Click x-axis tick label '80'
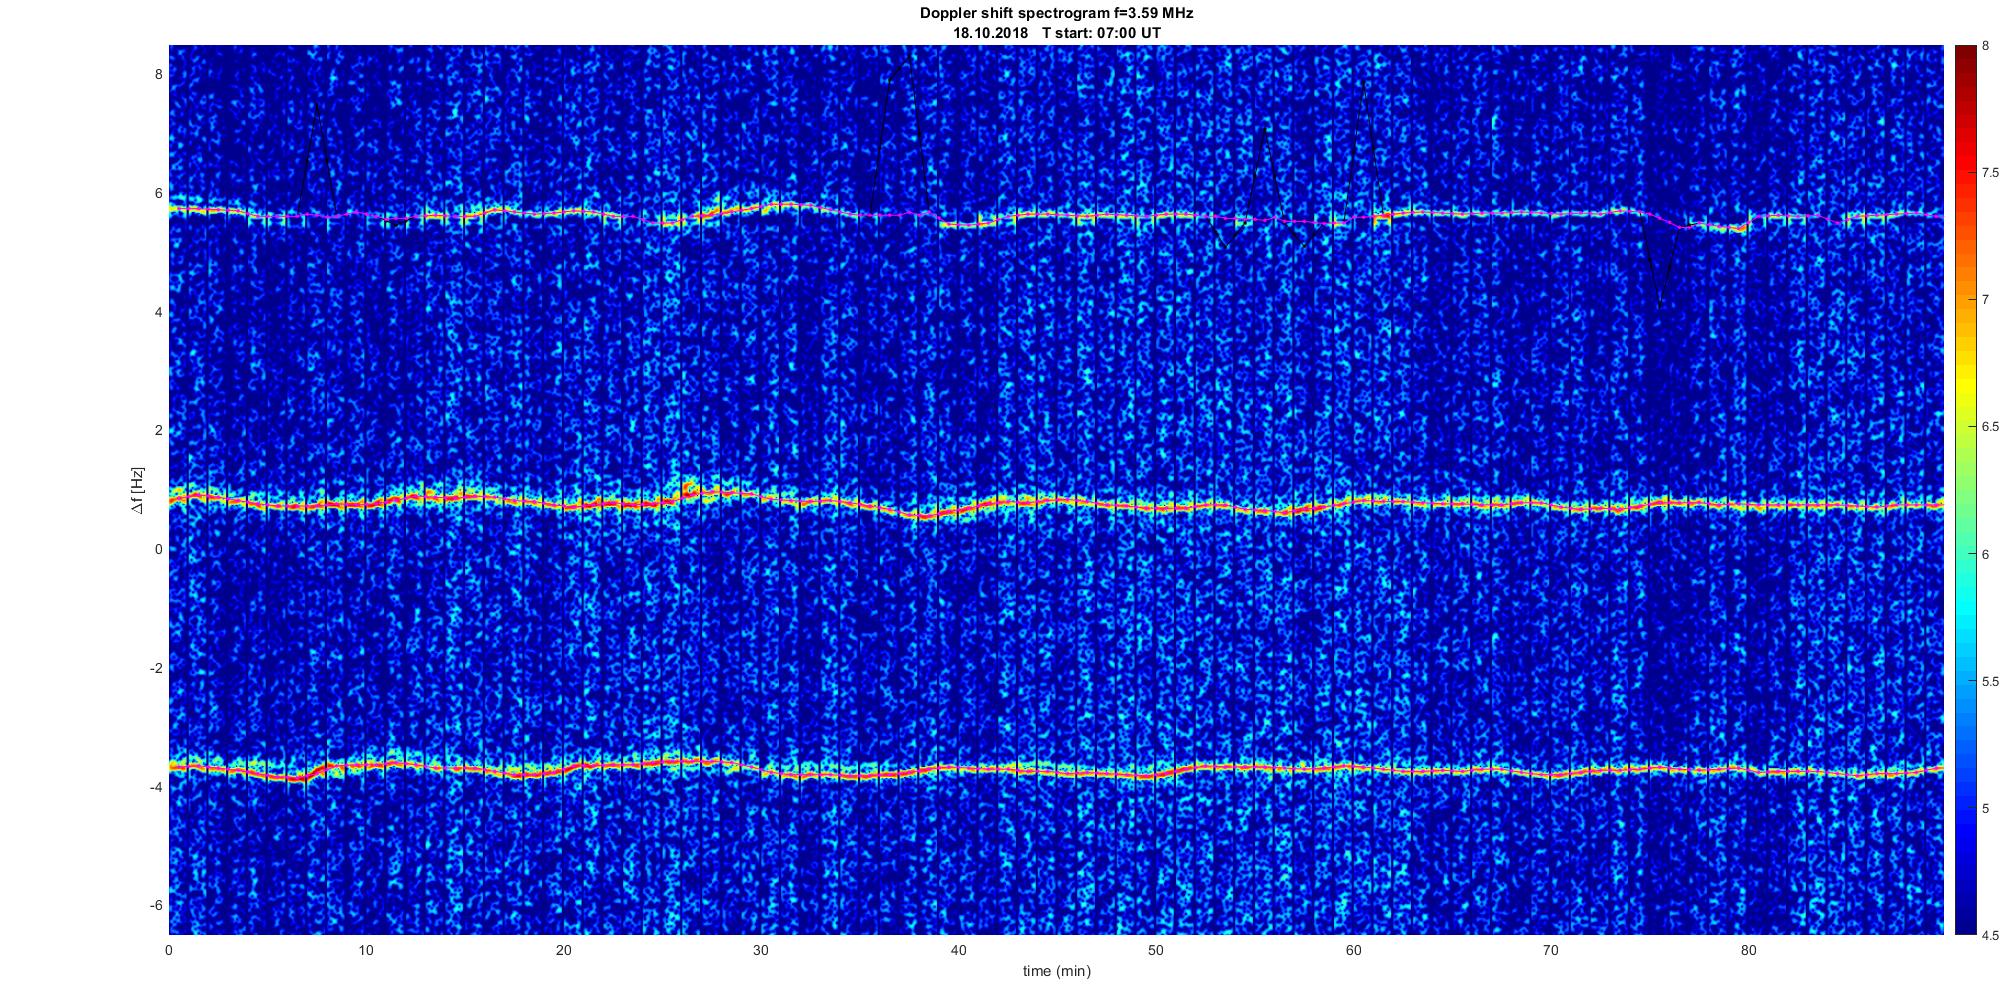The width and height of the screenshot is (2000, 1003). click(1747, 951)
